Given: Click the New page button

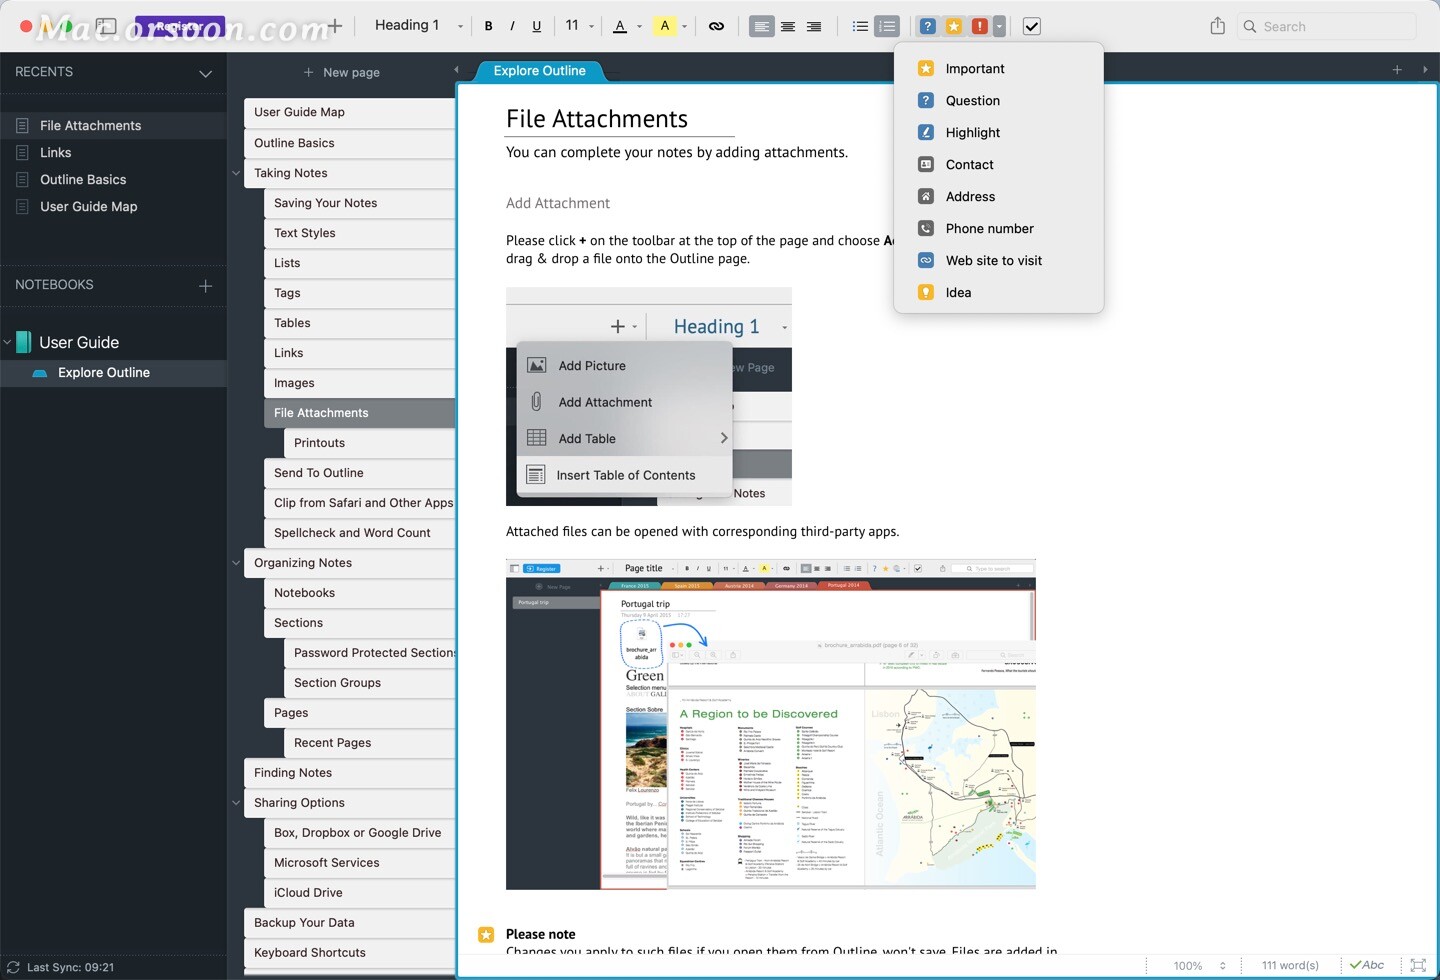Looking at the screenshot, I should pos(341,72).
